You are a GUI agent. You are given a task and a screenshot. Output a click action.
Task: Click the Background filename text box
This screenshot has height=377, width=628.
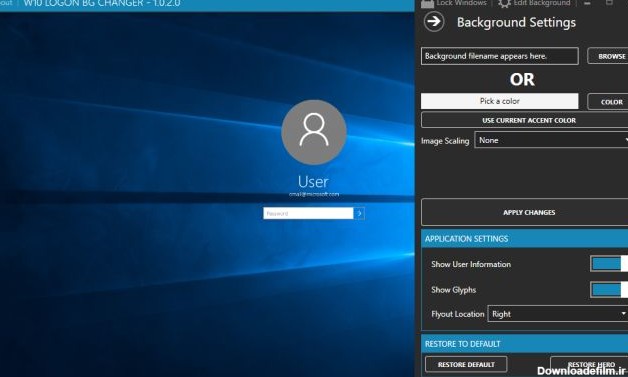pyautogui.click(x=499, y=56)
